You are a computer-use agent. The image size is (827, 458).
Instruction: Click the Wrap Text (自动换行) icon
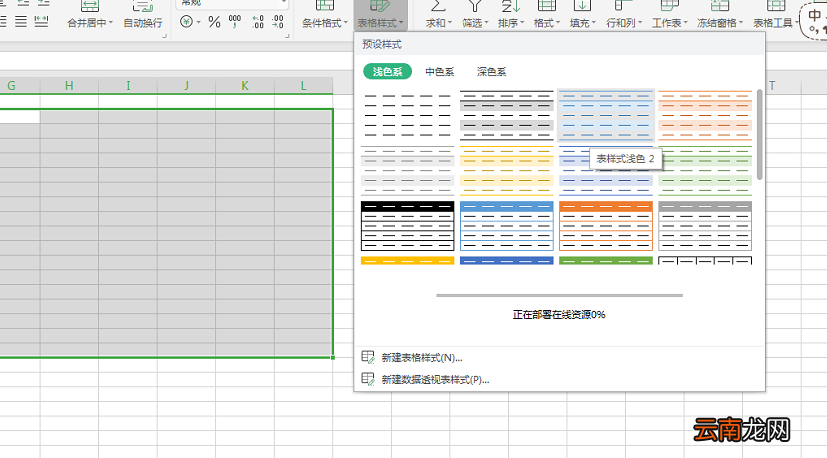(x=142, y=6)
